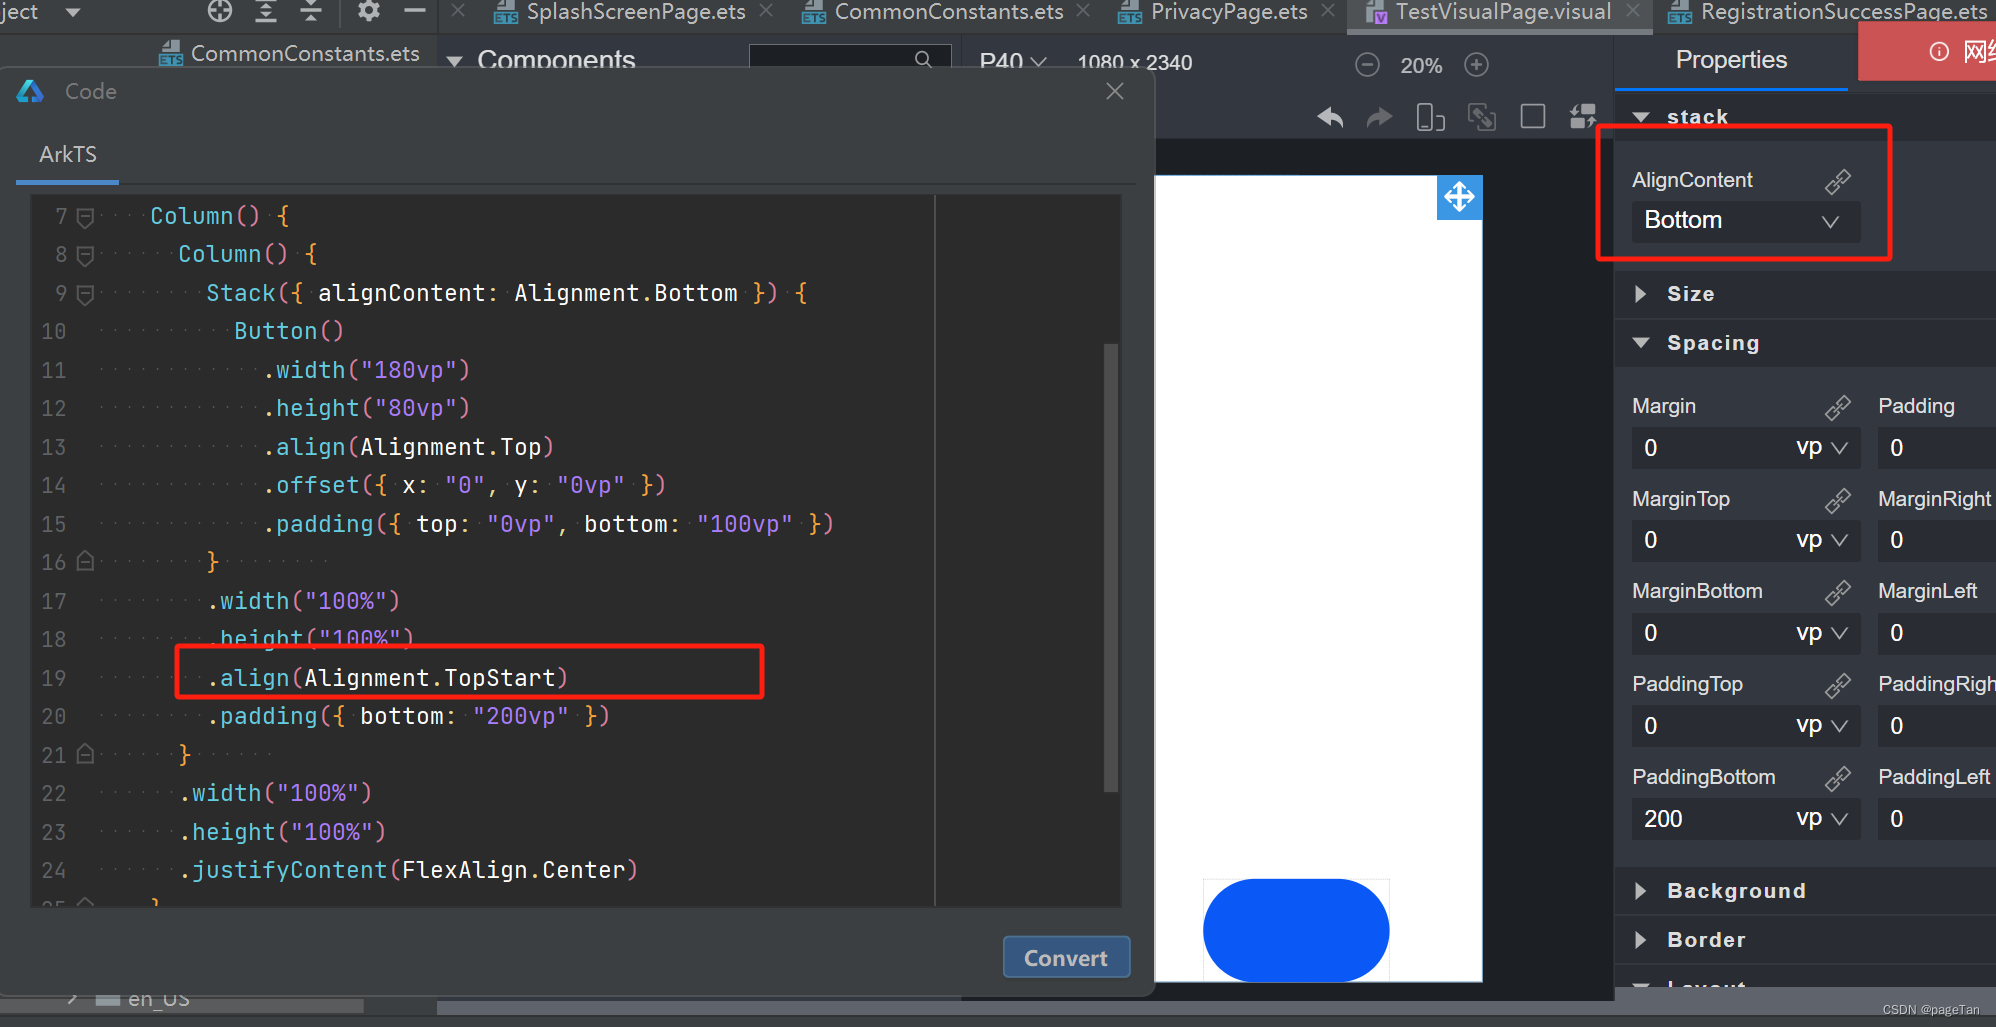This screenshot has height=1027, width=1996.
Task: Click the second-row CommonConstants.ets tab
Action: pos(290,54)
